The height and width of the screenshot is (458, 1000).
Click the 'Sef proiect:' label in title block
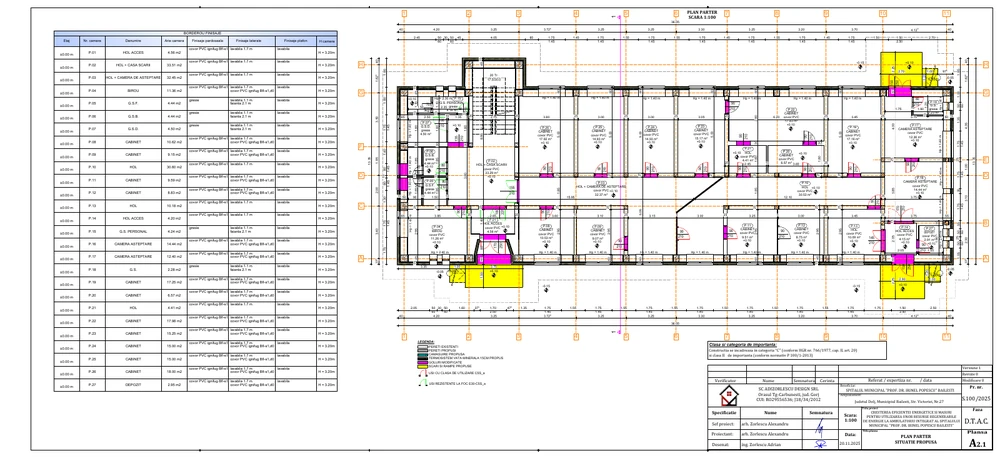pos(723,424)
